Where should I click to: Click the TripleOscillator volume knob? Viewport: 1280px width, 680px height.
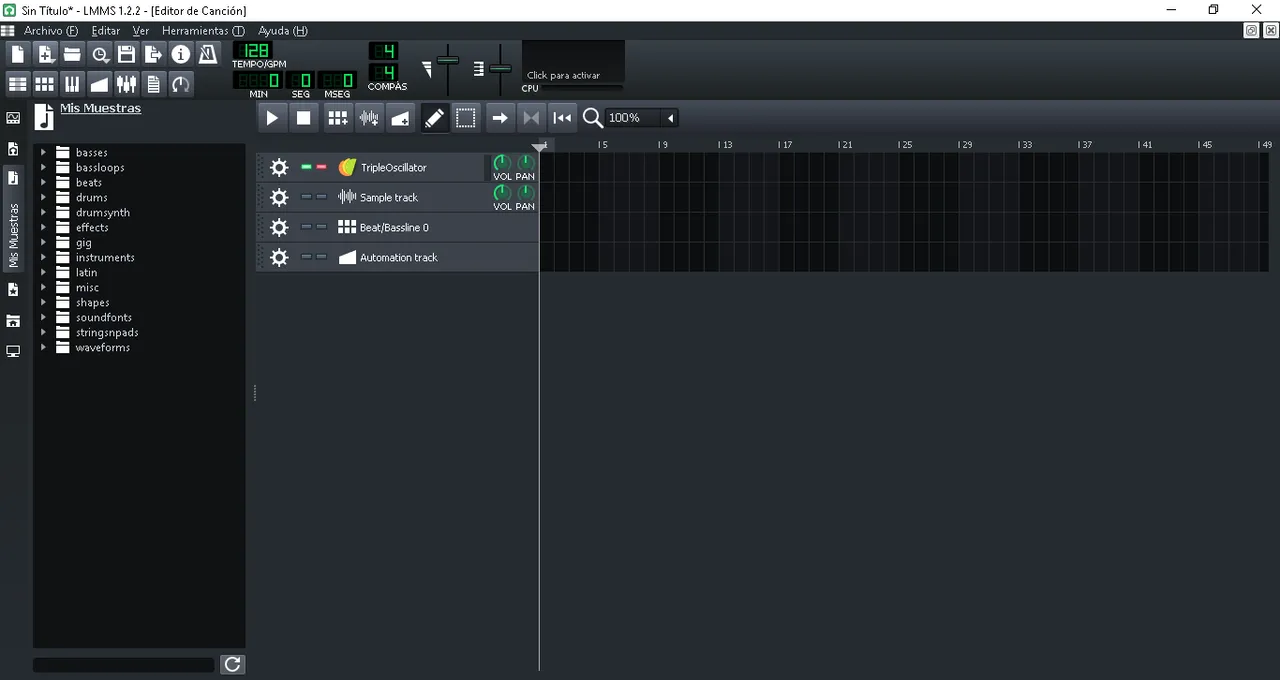point(502,163)
